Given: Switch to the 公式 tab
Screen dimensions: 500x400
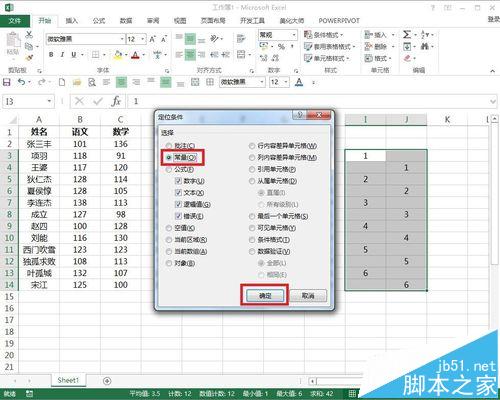Looking at the screenshot, I should pos(99,21).
